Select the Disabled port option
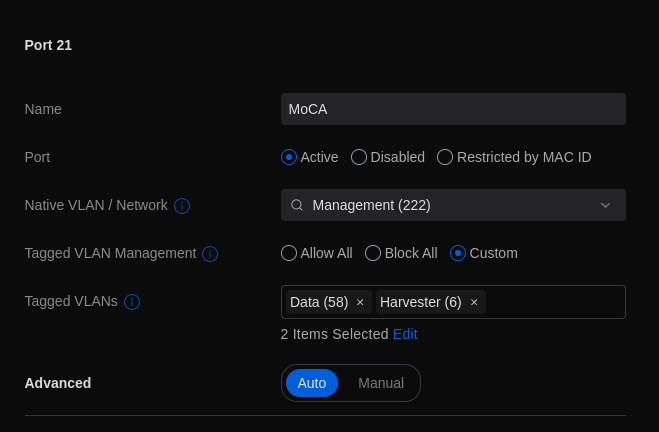 (359, 157)
